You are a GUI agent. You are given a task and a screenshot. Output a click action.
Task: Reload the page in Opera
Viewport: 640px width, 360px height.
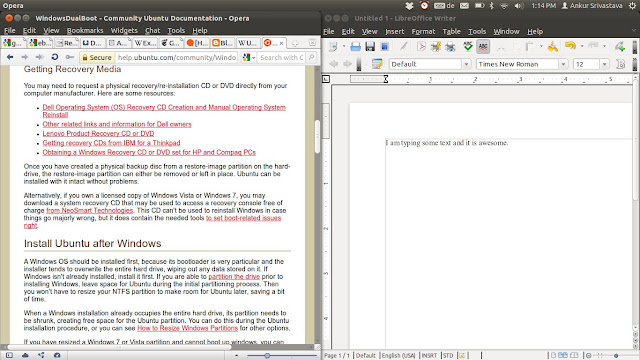pos(54,58)
